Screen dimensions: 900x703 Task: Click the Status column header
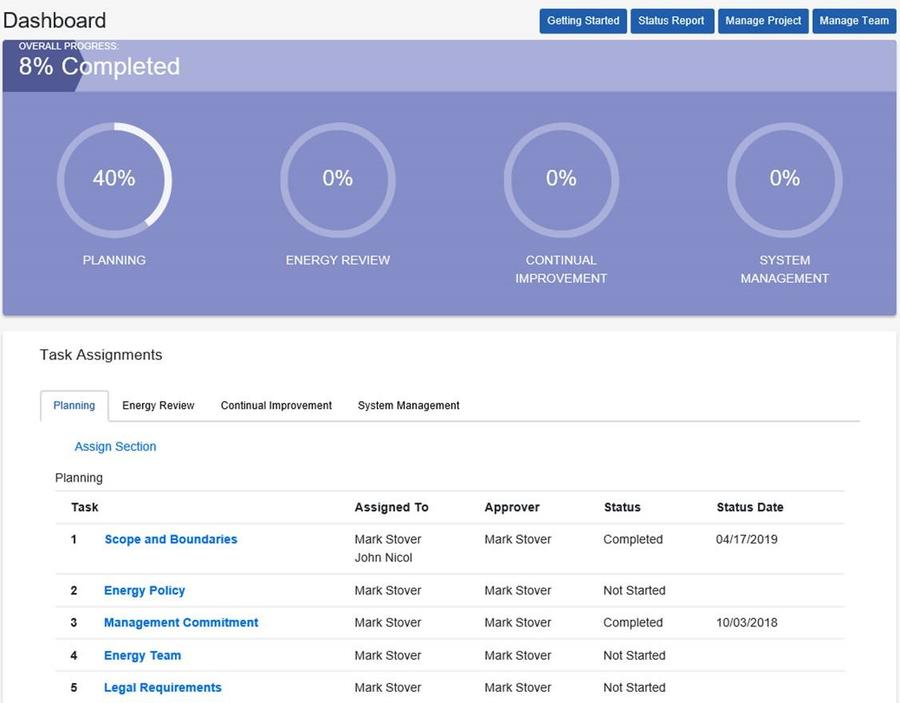coord(622,507)
